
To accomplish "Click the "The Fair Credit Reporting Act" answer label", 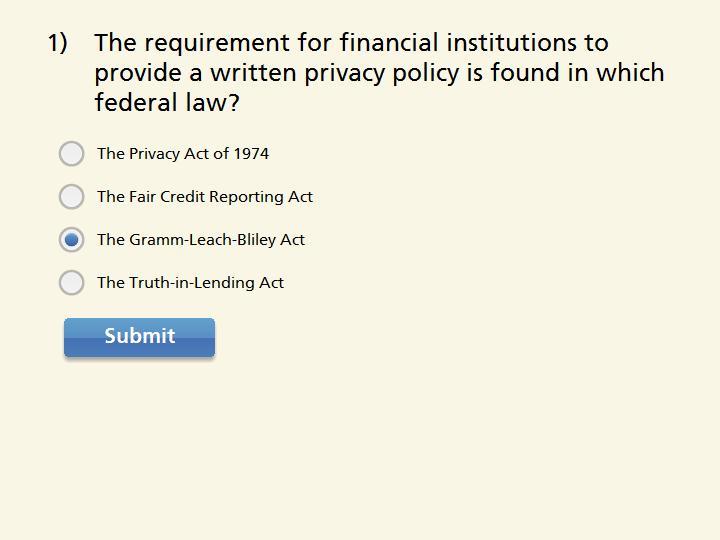I will [205, 197].
